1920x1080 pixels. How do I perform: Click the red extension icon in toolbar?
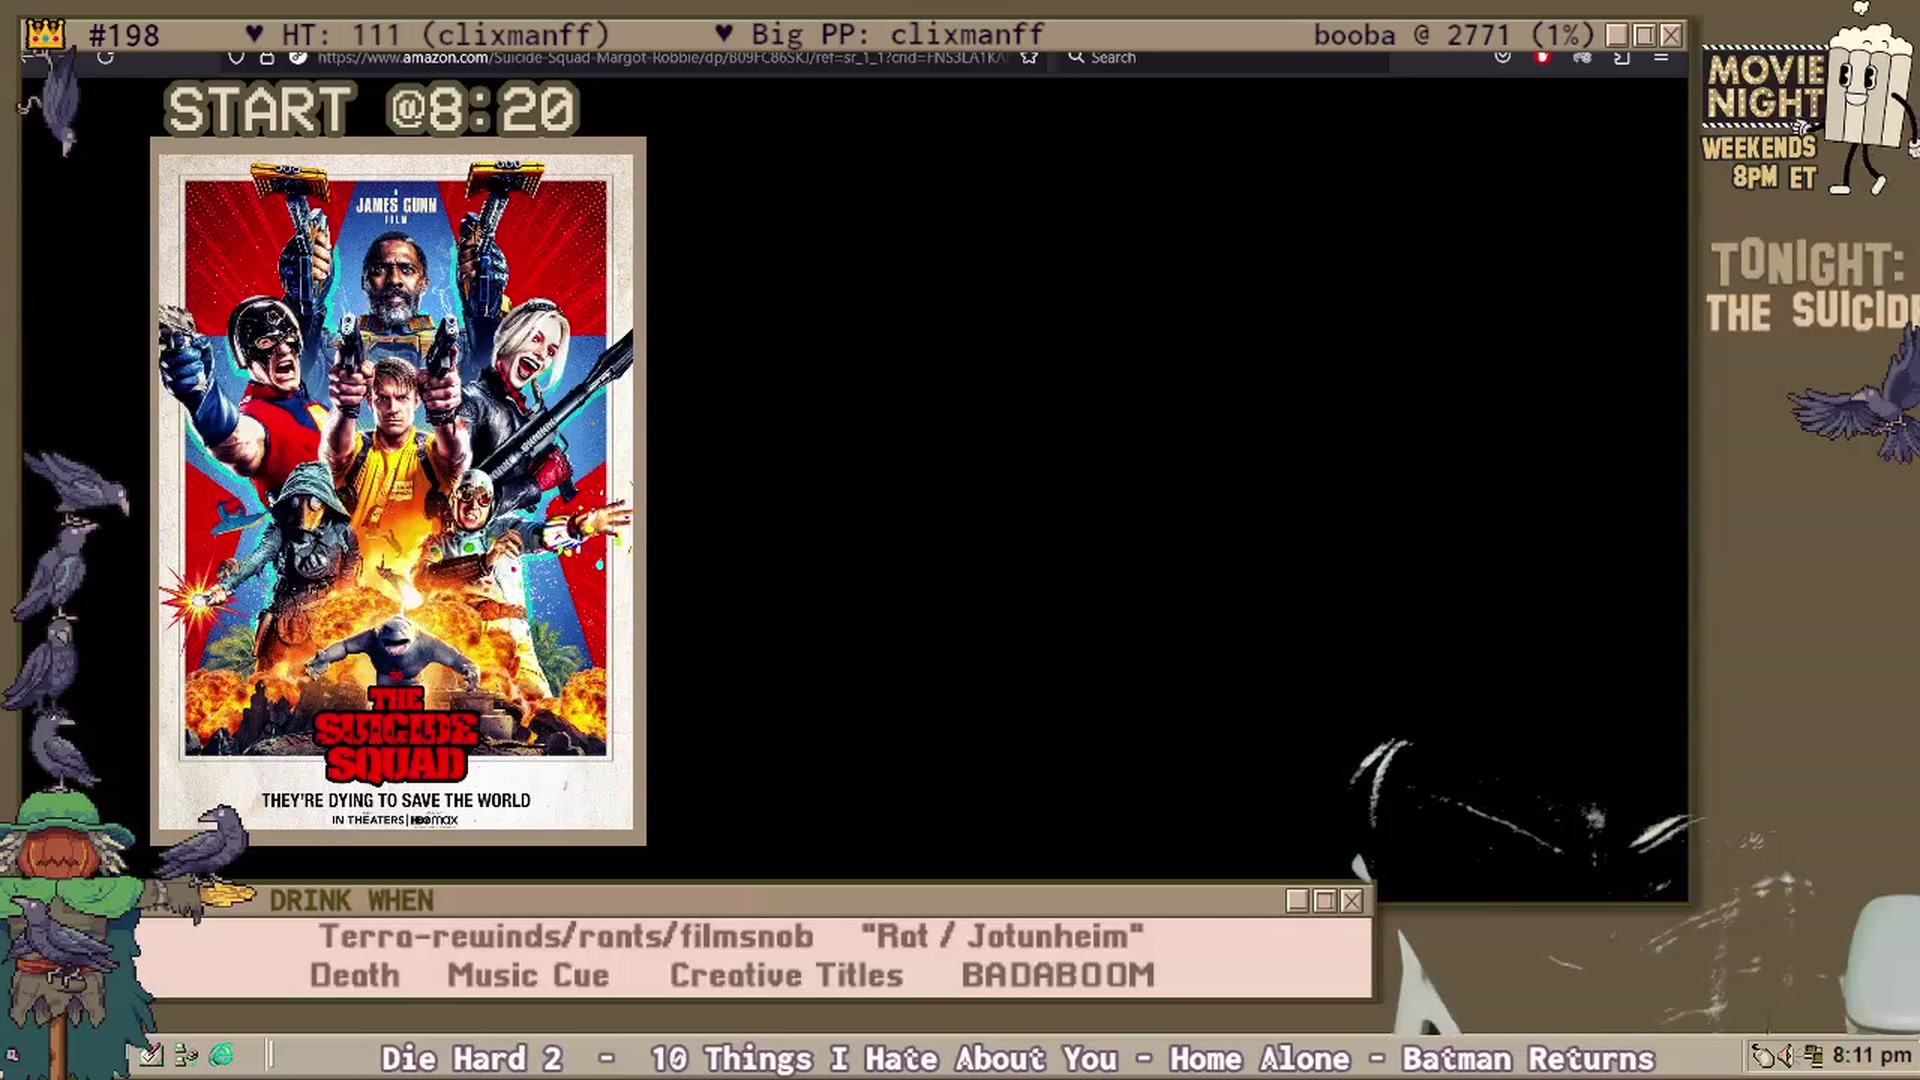pos(1542,58)
